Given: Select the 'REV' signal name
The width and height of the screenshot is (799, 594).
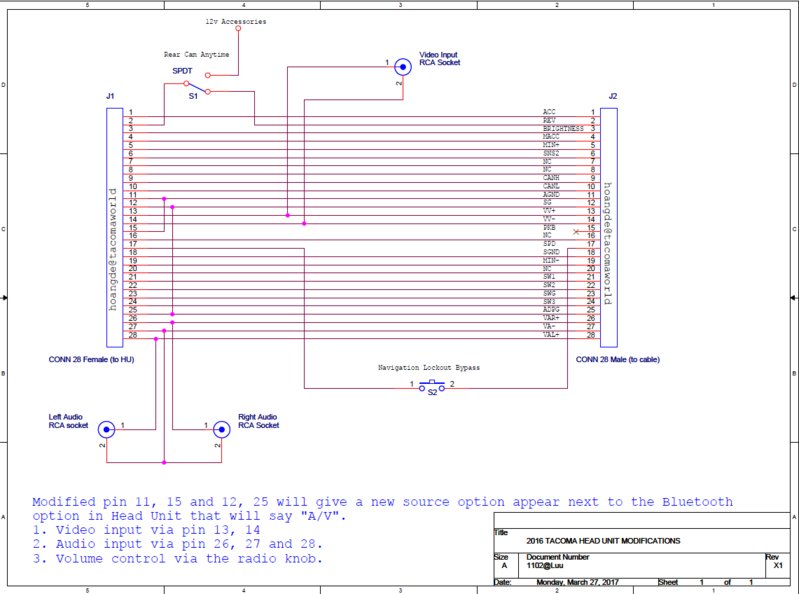Looking at the screenshot, I should click(549, 120).
